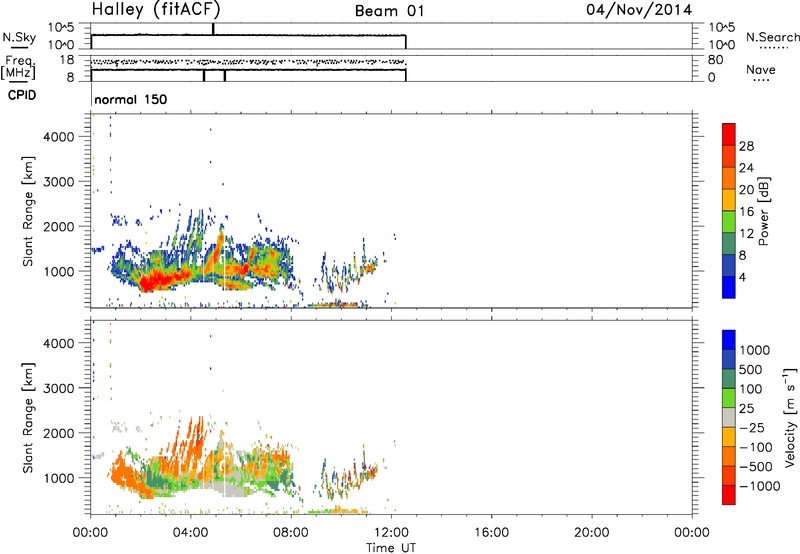Click the date '04/Nov/2014'
Image resolution: width=800 pixels, height=554 pixels.
tap(639, 10)
